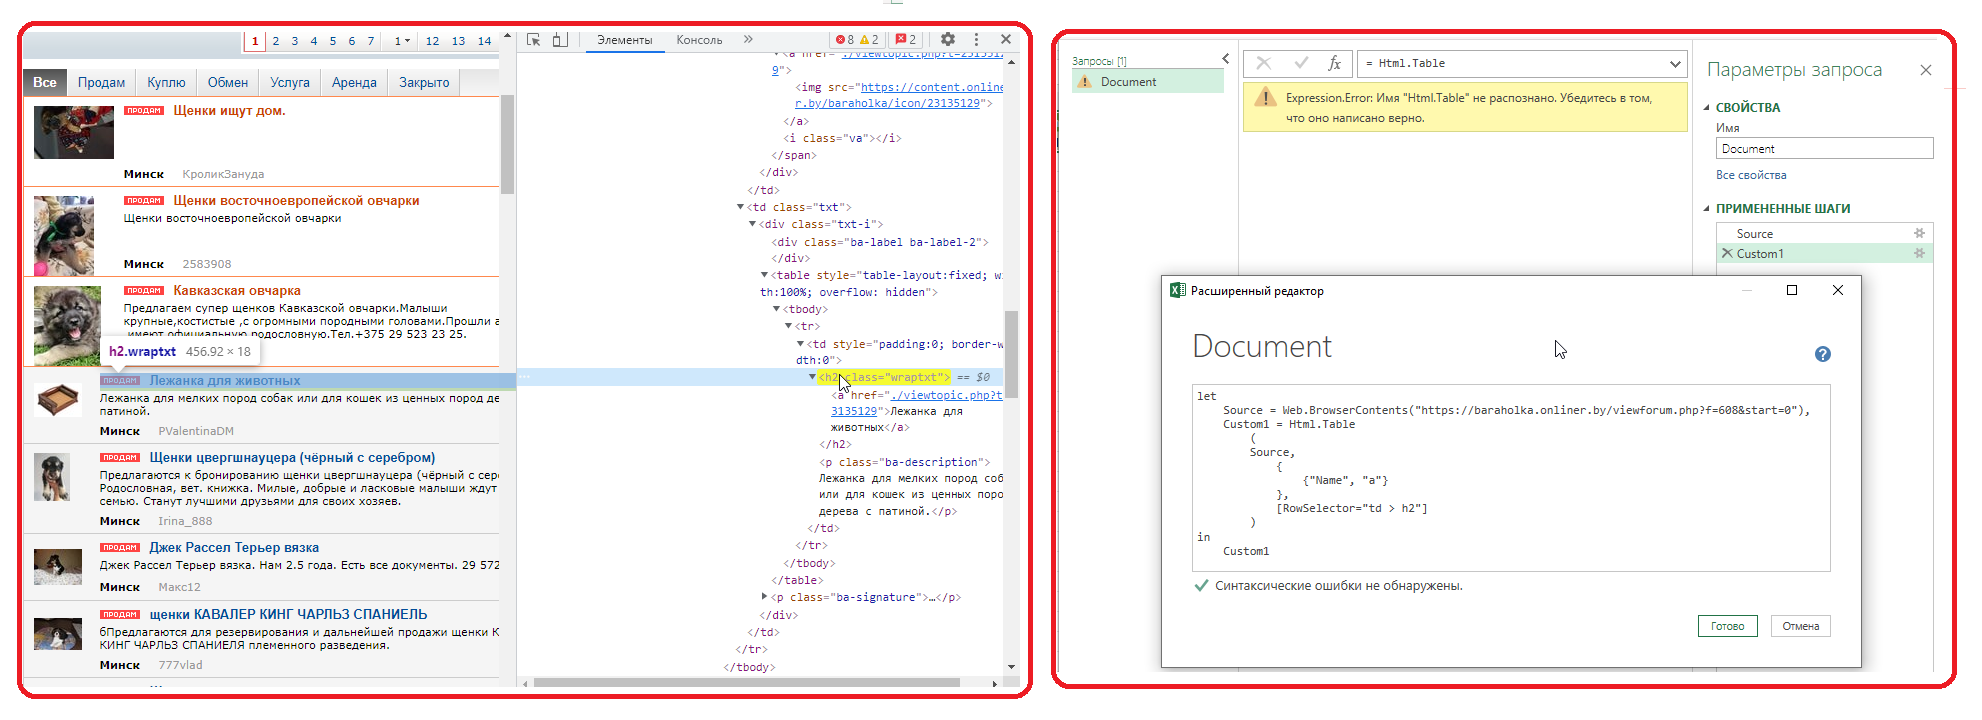Collapse the ПРИМЕНЕННЫЕ ШАГИ section
Viewport: 1982px width, 720px height.
pos(1707,209)
